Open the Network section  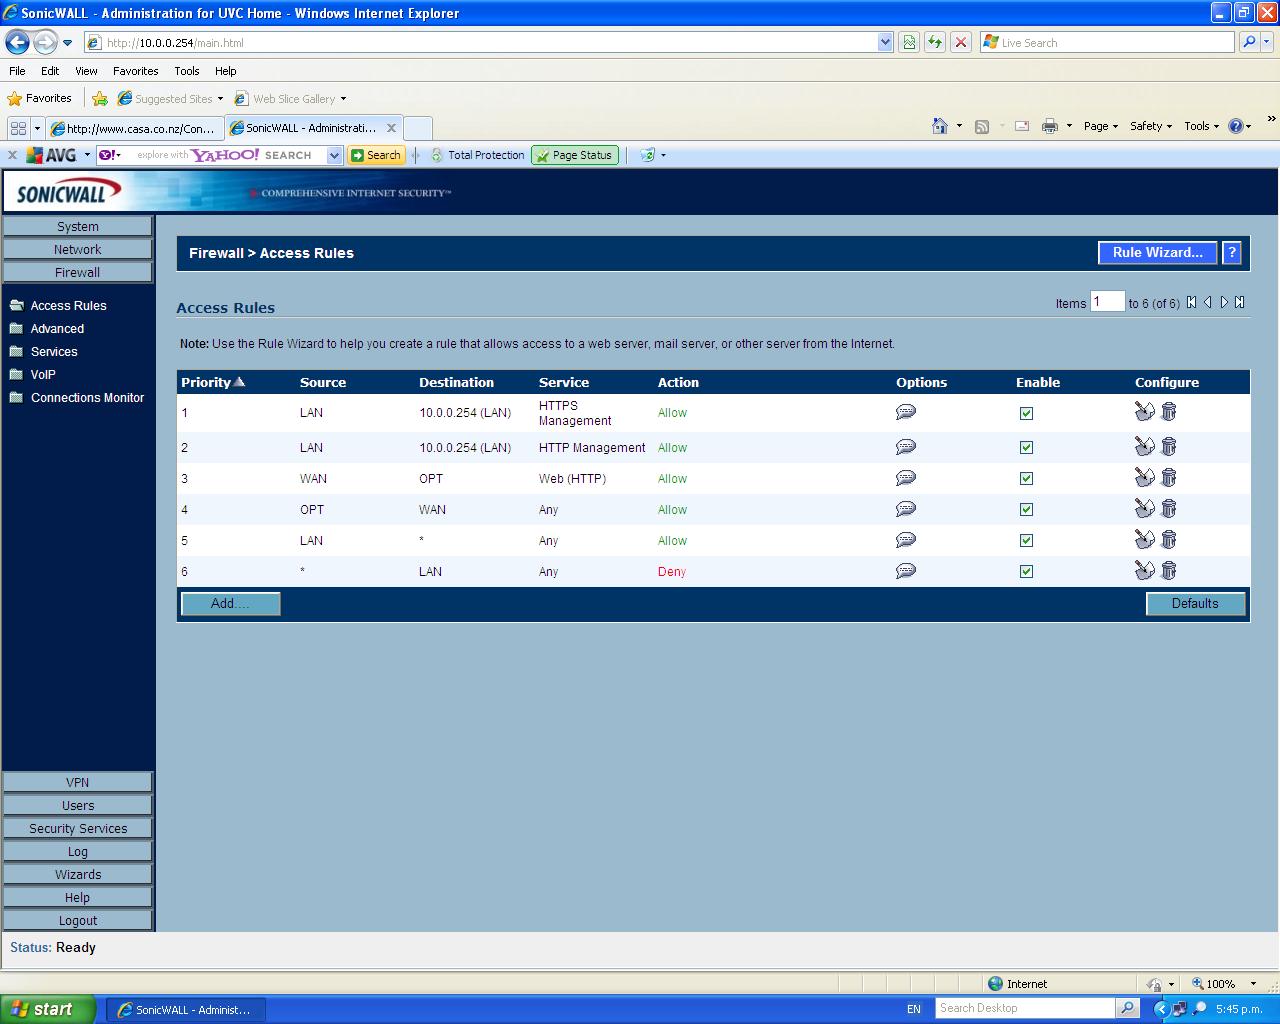point(78,249)
